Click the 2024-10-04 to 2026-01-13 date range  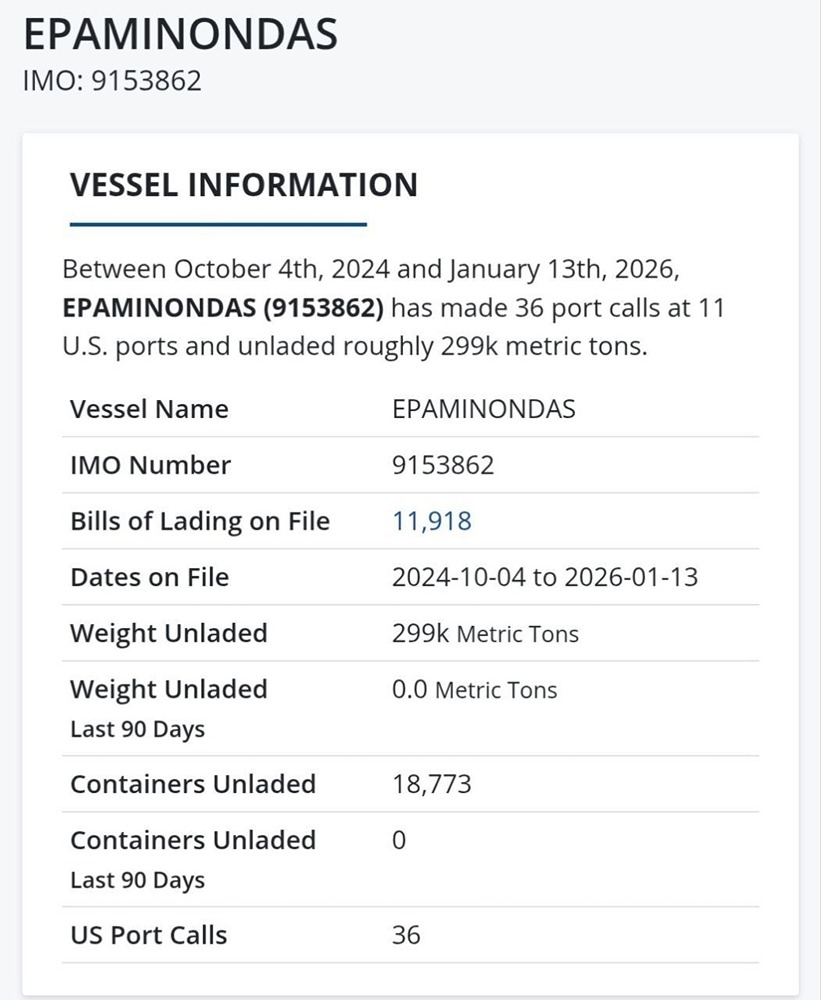pyautogui.click(x=544, y=577)
